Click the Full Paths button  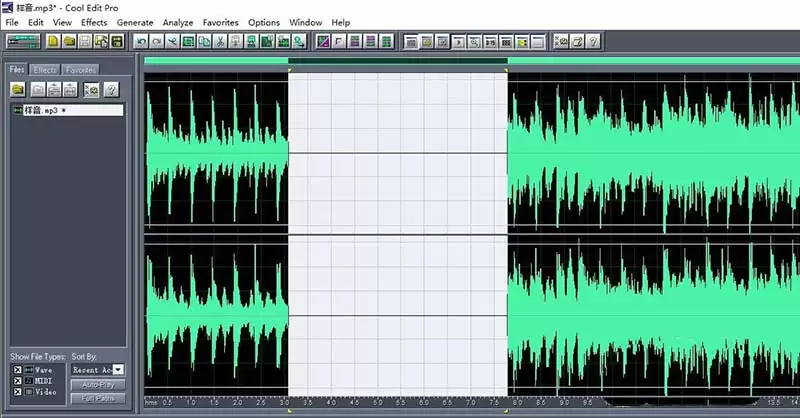click(x=98, y=398)
